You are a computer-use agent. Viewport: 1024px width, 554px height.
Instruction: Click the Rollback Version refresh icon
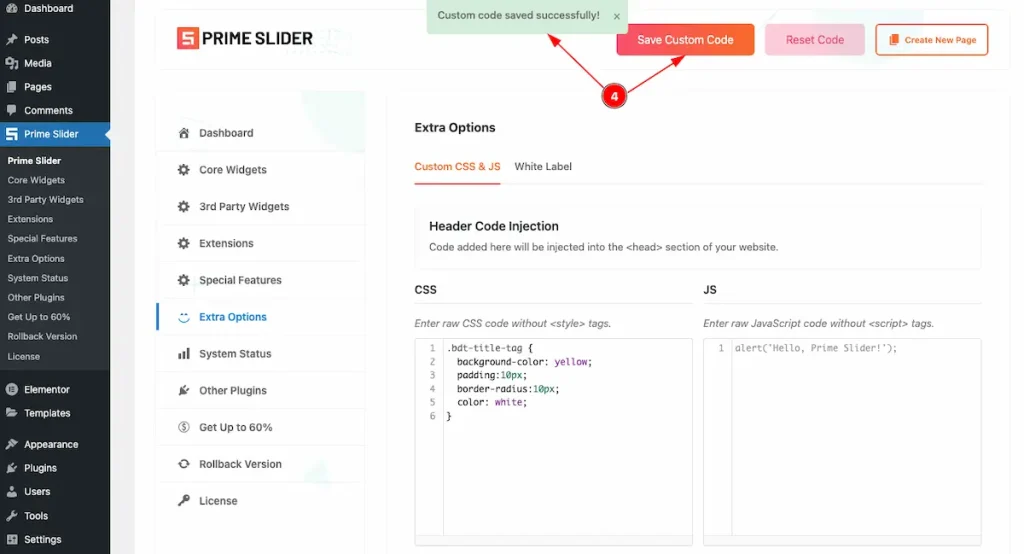point(184,464)
